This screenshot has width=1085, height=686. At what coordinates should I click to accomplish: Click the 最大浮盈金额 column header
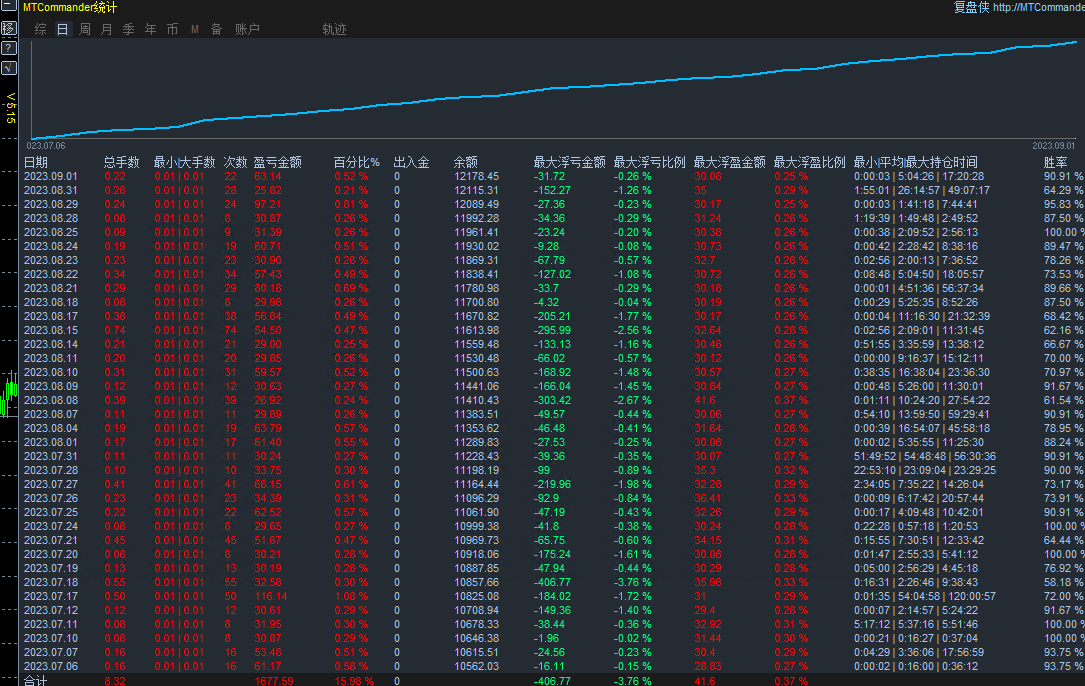pos(730,162)
